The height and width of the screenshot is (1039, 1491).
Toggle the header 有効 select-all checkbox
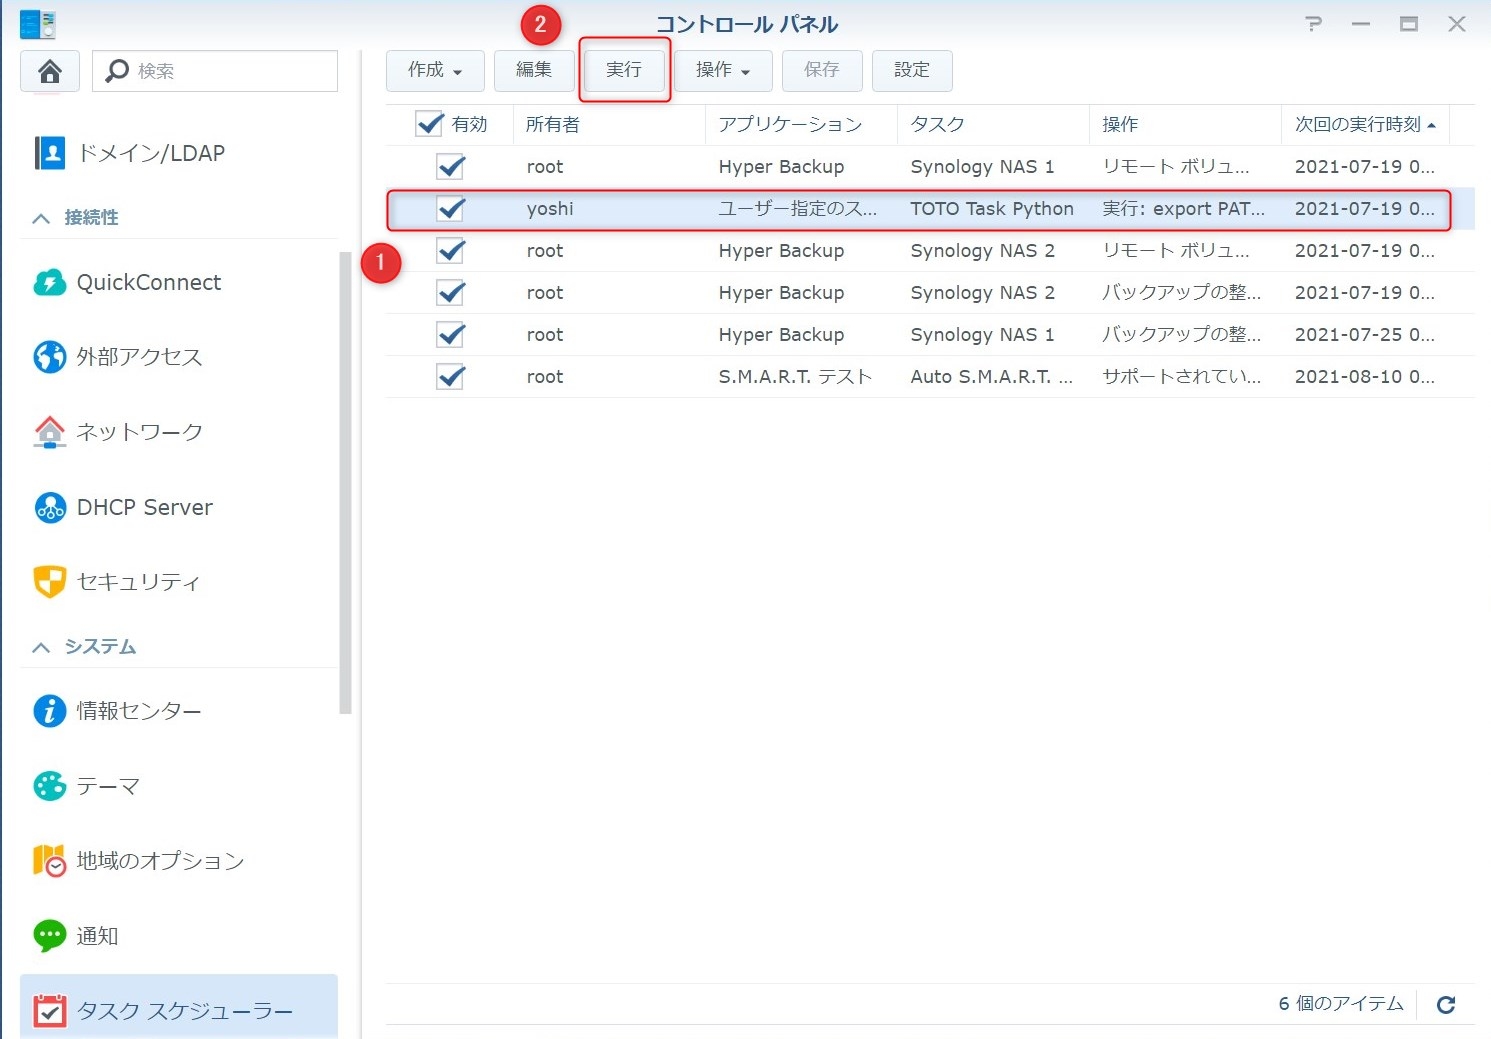(429, 124)
